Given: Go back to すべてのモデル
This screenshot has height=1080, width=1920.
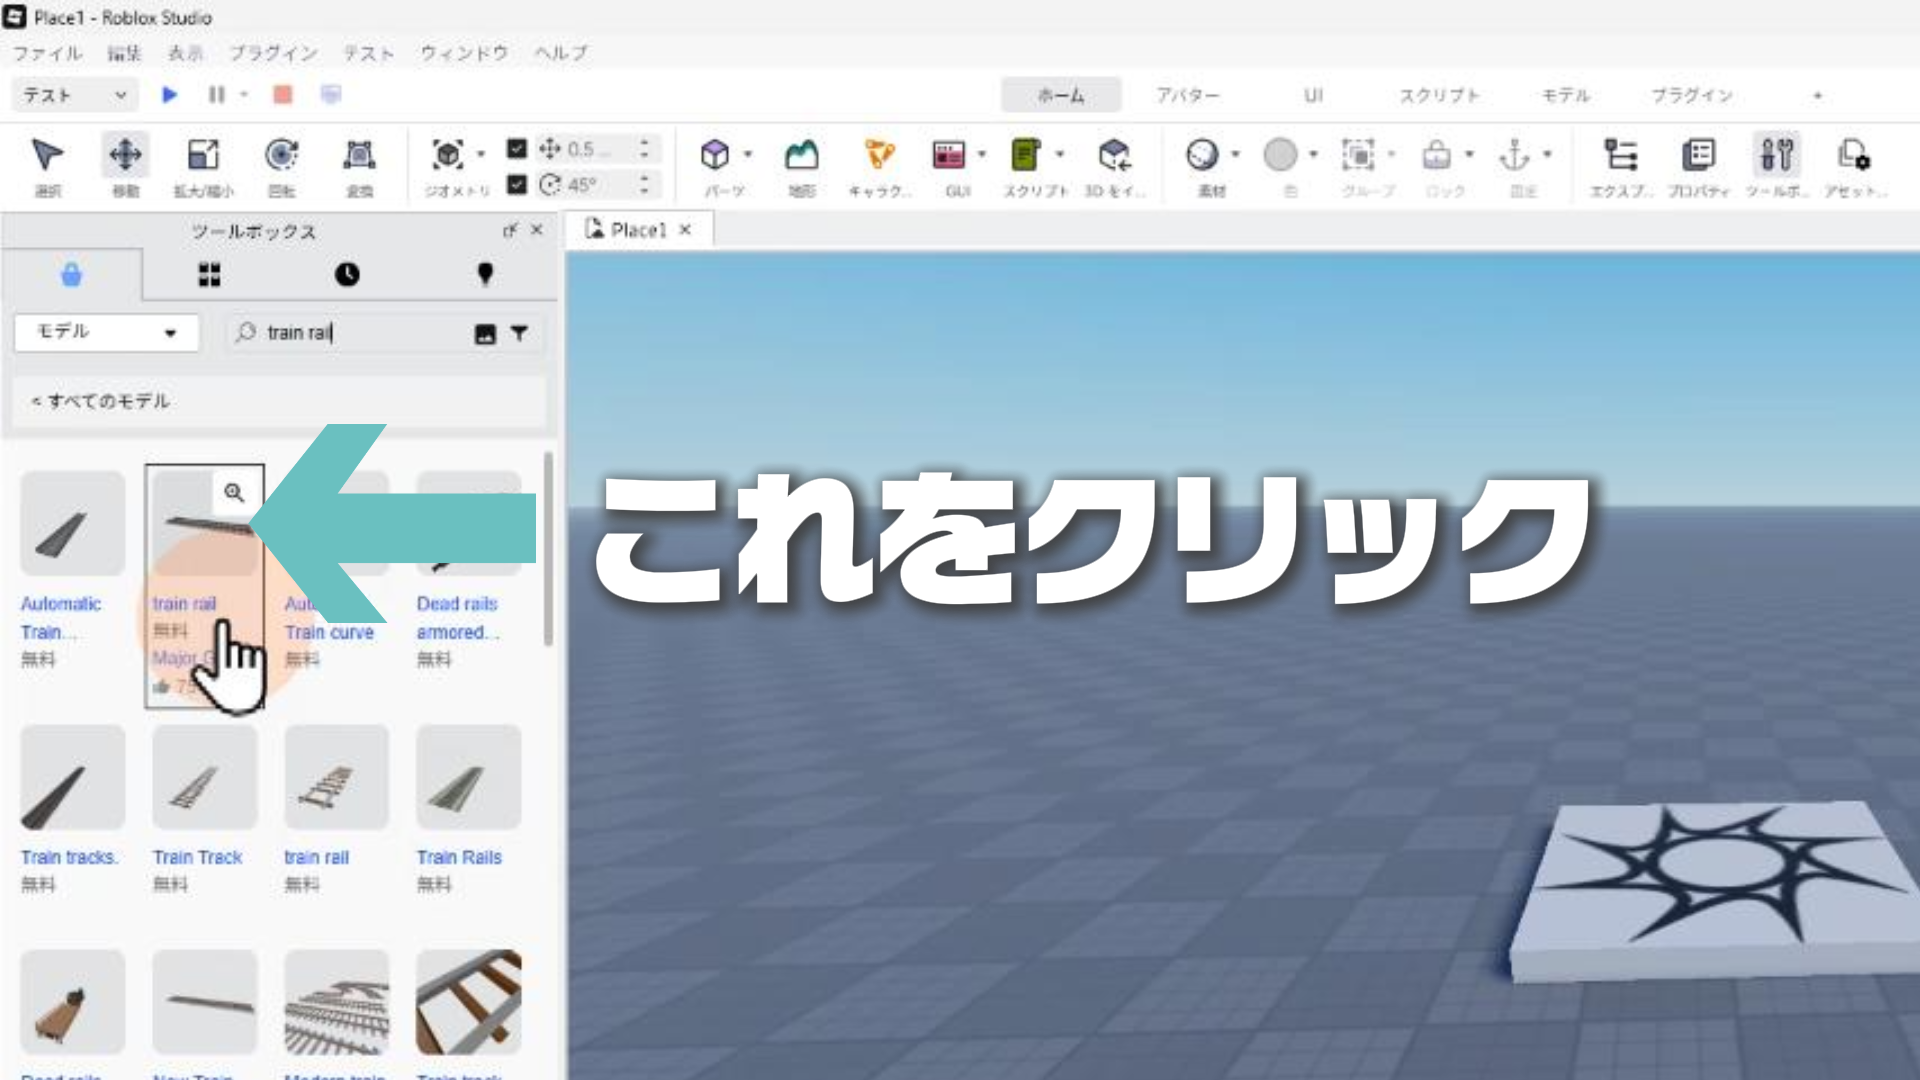Looking at the screenshot, I should (100, 401).
